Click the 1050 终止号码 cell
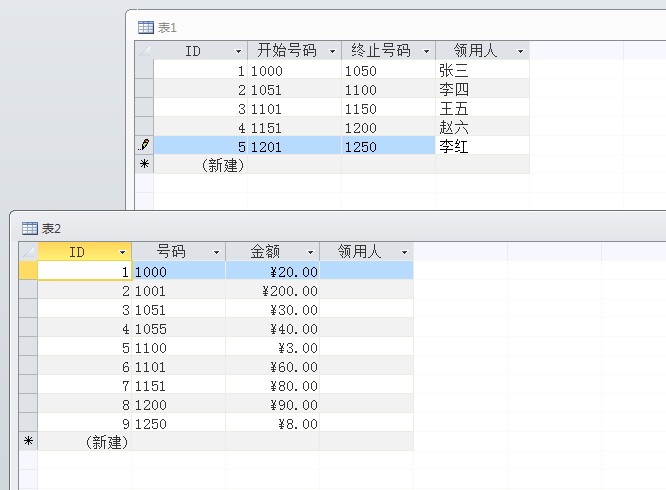 (388, 70)
